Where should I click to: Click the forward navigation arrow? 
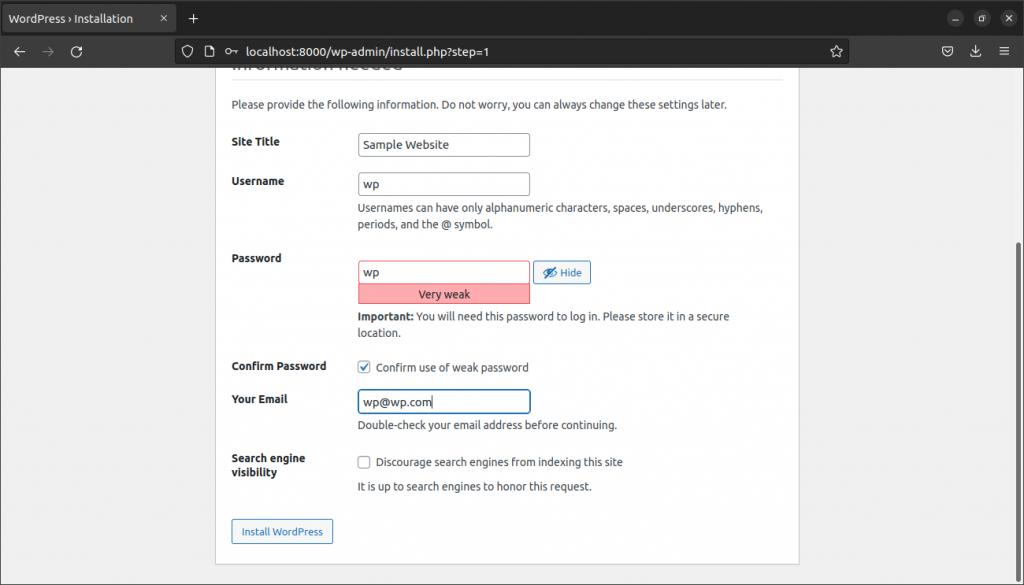pyautogui.click(x=48, y=52)
